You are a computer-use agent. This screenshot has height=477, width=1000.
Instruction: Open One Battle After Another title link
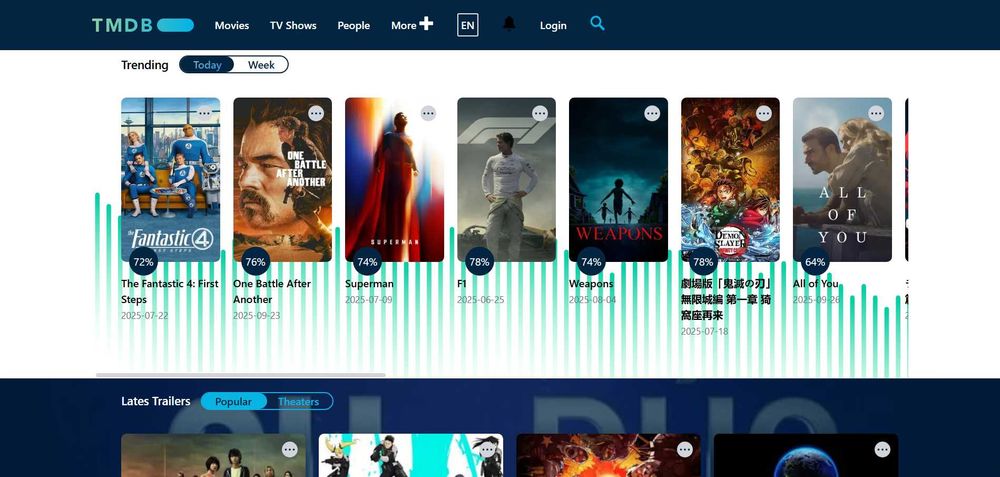coord(272,291)
